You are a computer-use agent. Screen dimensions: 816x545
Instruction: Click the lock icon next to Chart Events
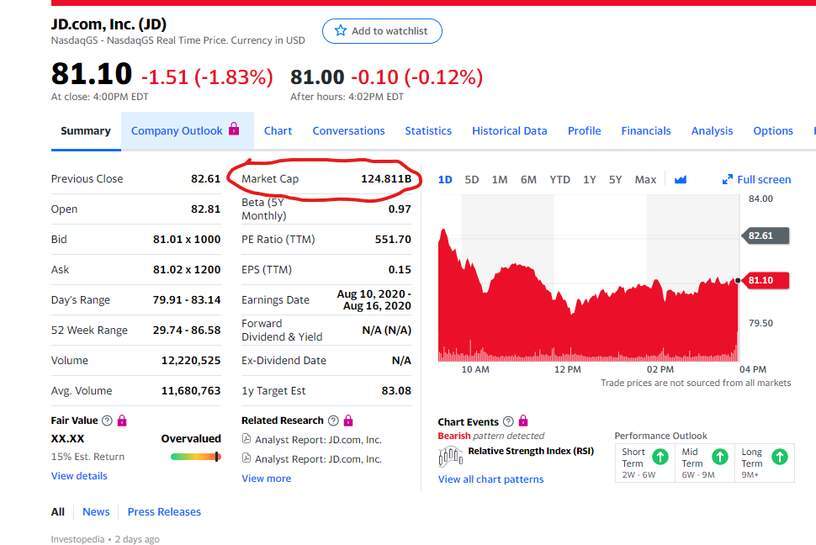pyautogui.click(x=523, y=421)
